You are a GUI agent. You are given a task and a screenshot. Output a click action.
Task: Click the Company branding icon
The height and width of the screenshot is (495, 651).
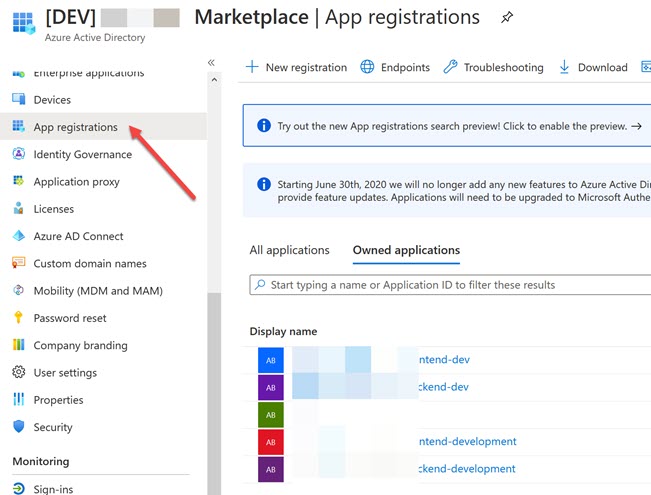[19, 345]
